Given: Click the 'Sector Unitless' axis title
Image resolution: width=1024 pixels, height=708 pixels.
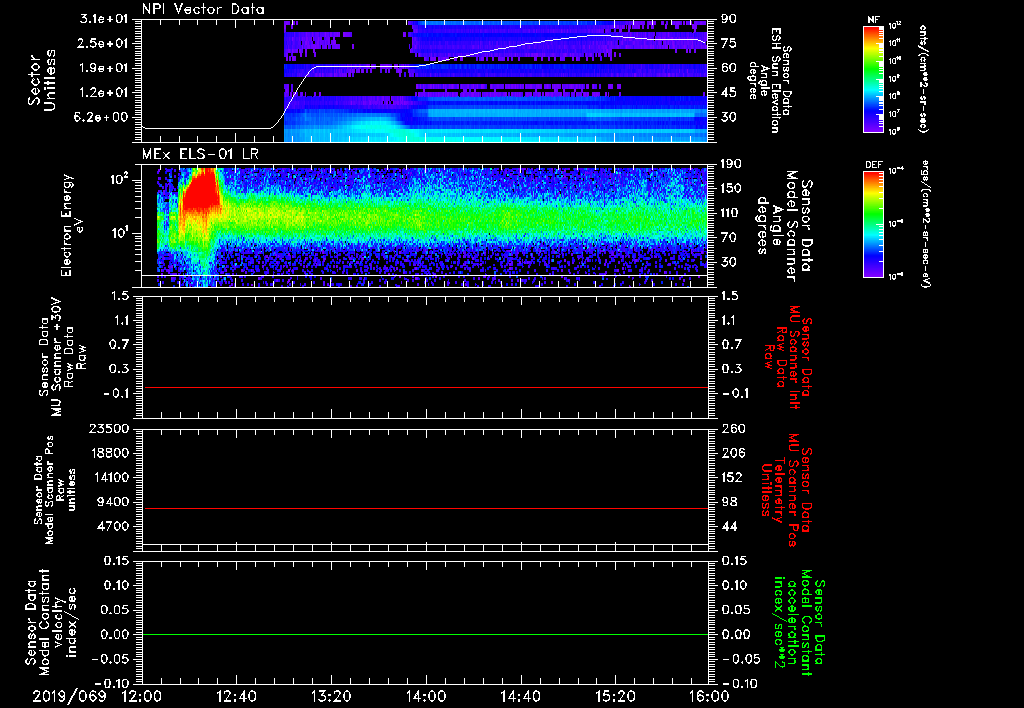Looking at the screenshot, I should coord(42,80).
